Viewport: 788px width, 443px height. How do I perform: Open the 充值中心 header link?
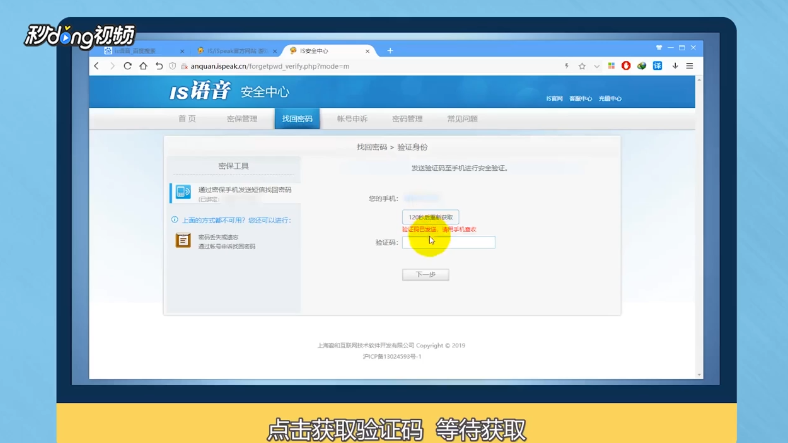[x=610, y=98]
